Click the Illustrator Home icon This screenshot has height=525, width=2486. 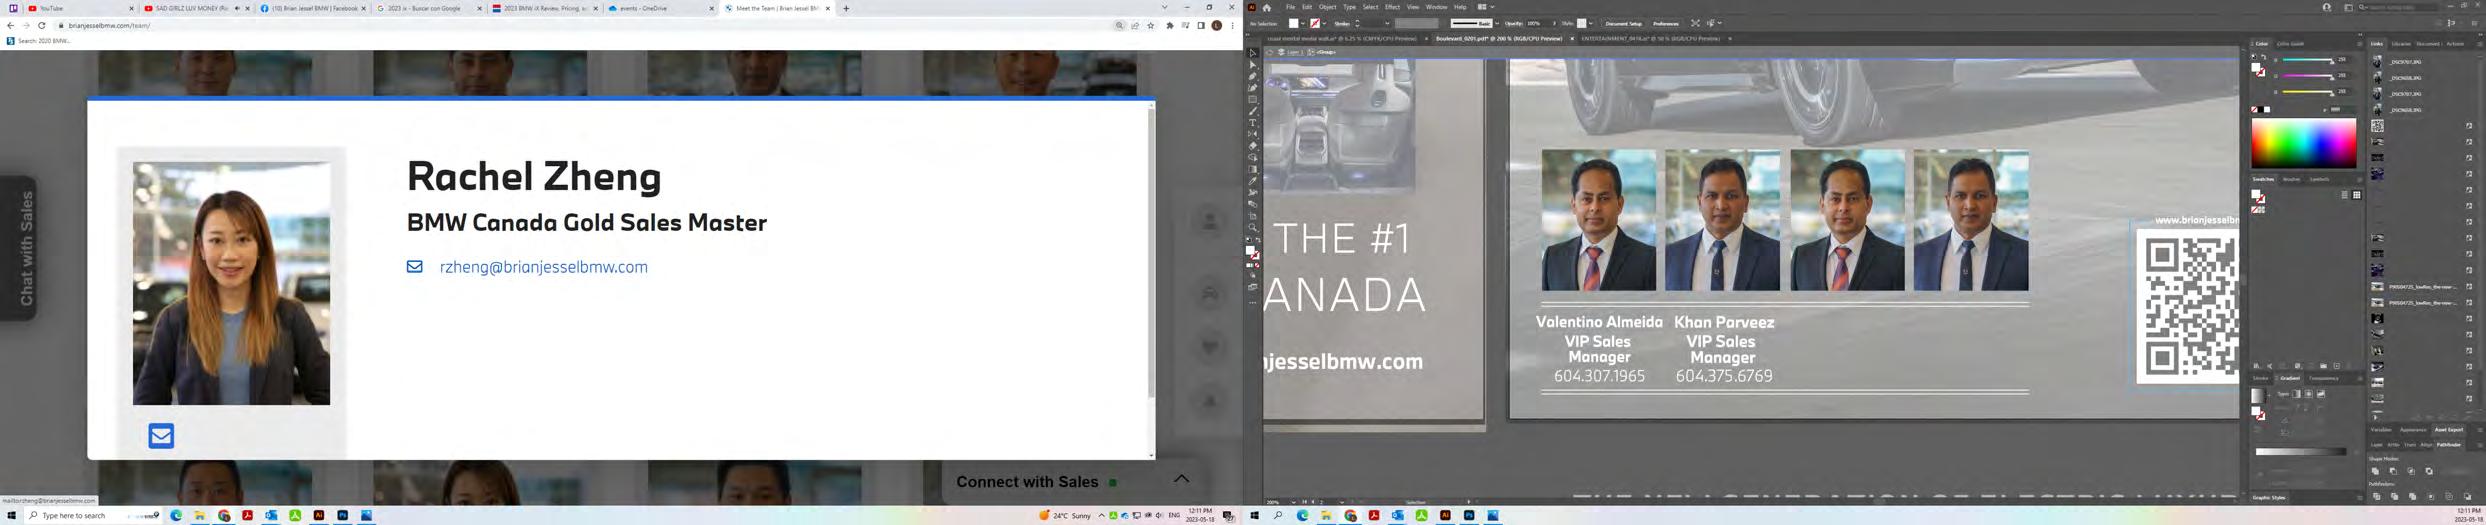pyautogui.click(x=1266, y=7)
